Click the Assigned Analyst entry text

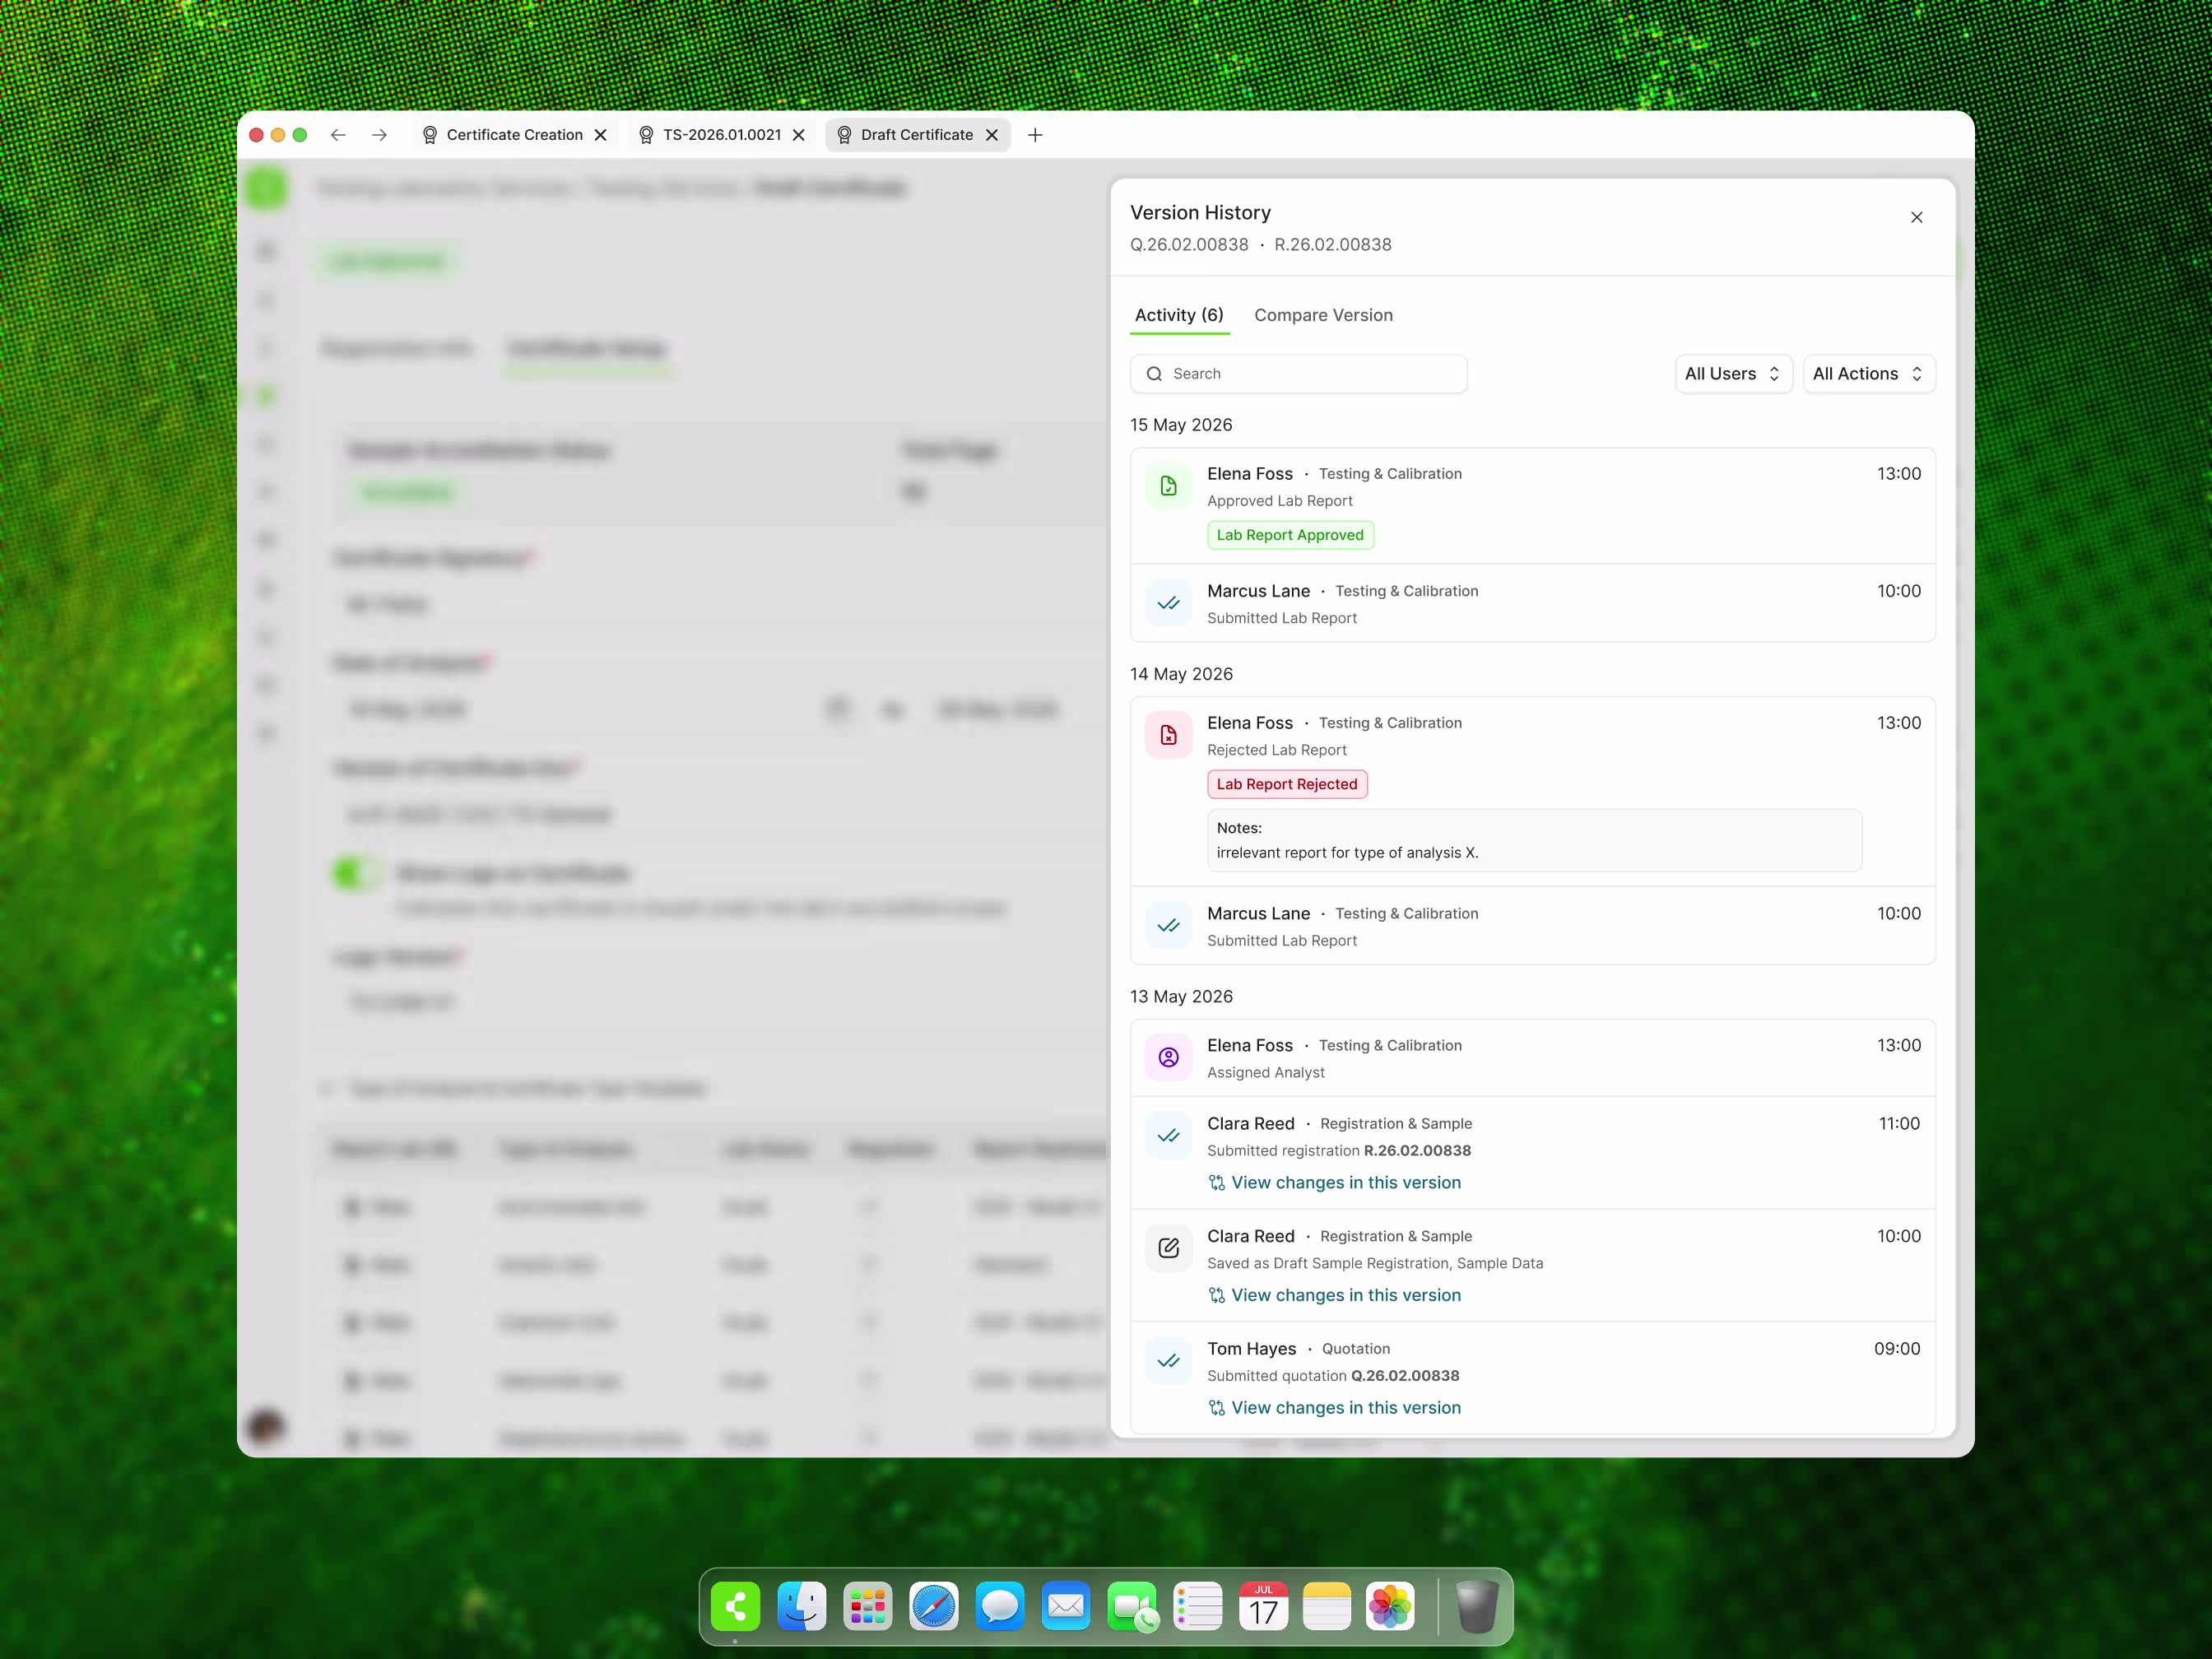click(1265, 1072)
